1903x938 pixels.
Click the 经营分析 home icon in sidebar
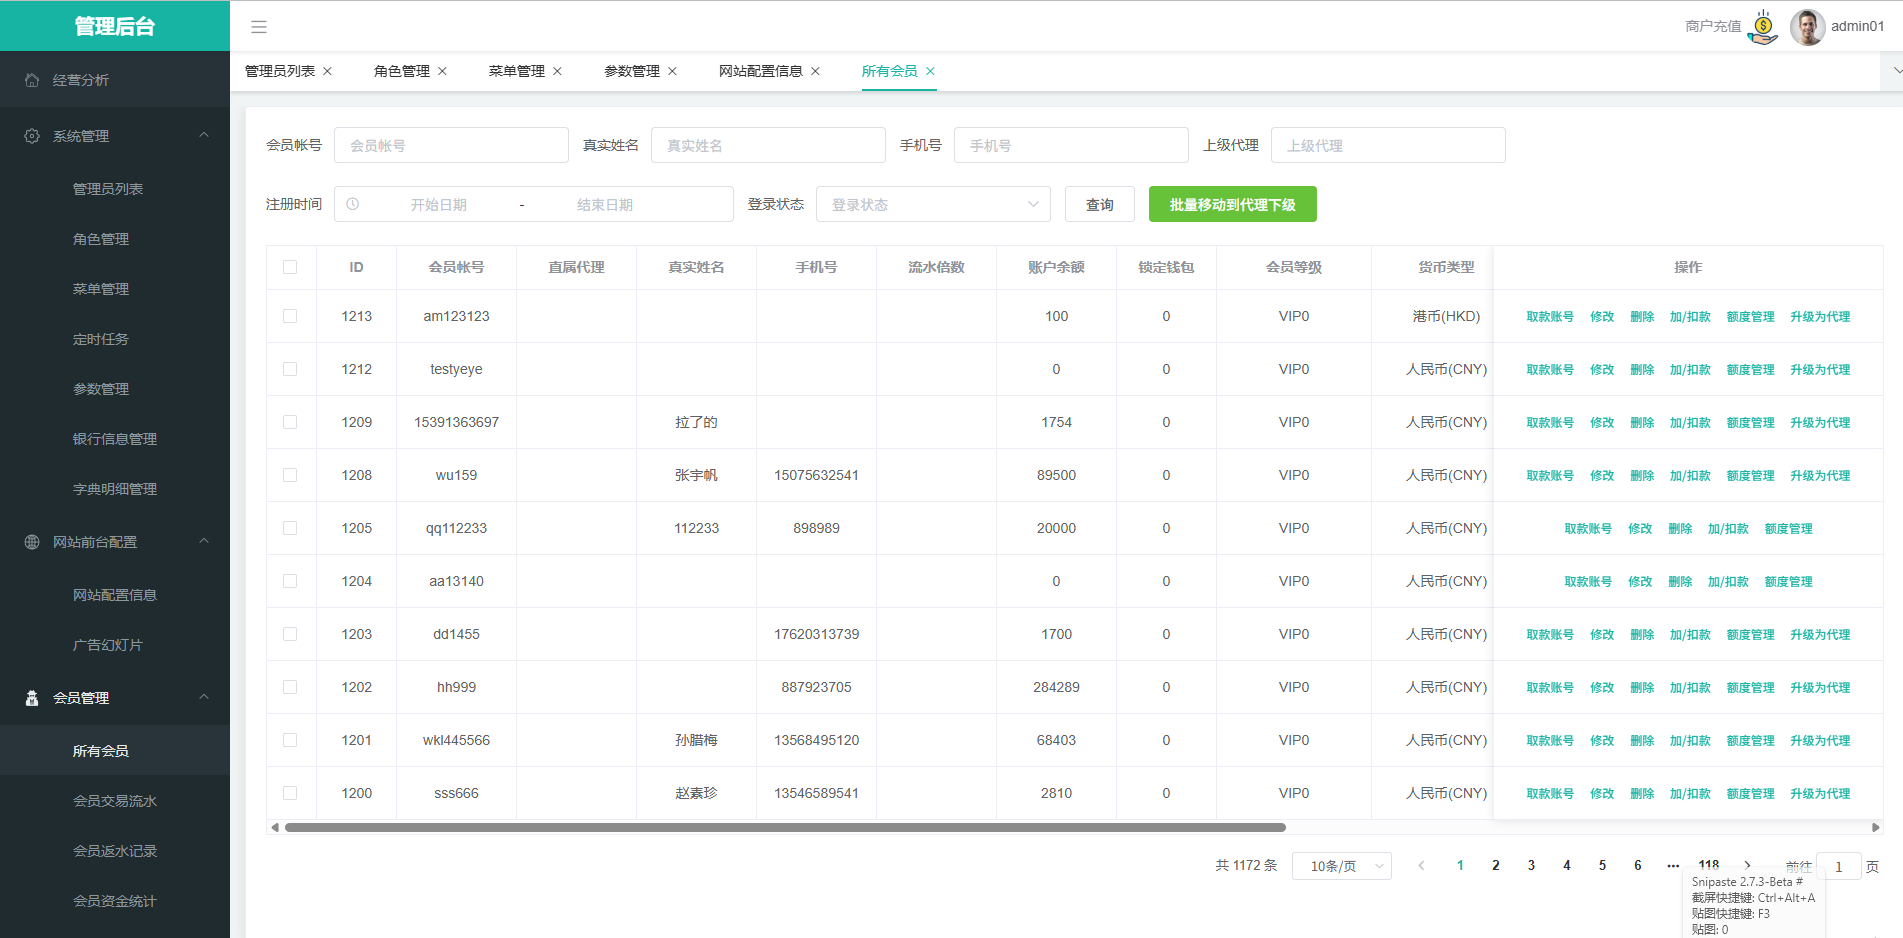[x=32, y=80]
